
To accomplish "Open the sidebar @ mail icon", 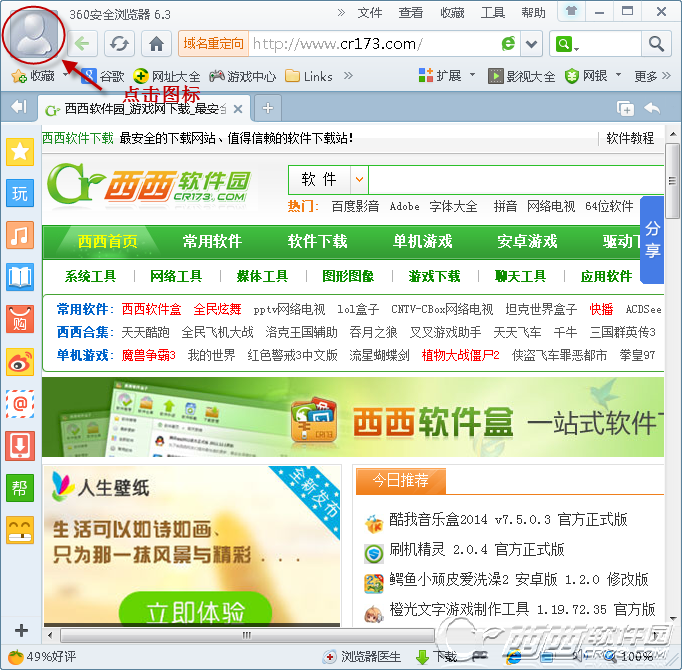I will (20, 404).
